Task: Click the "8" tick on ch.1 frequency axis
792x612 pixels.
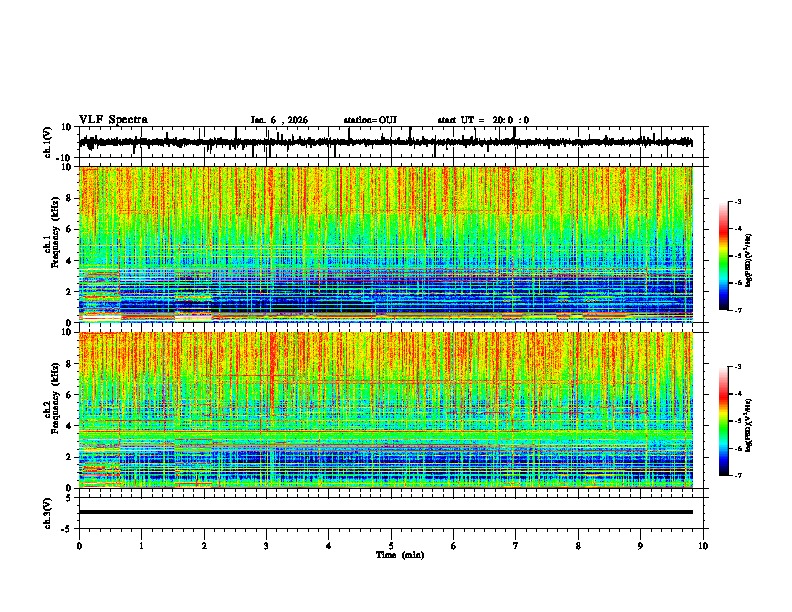Action: point(69,198)
